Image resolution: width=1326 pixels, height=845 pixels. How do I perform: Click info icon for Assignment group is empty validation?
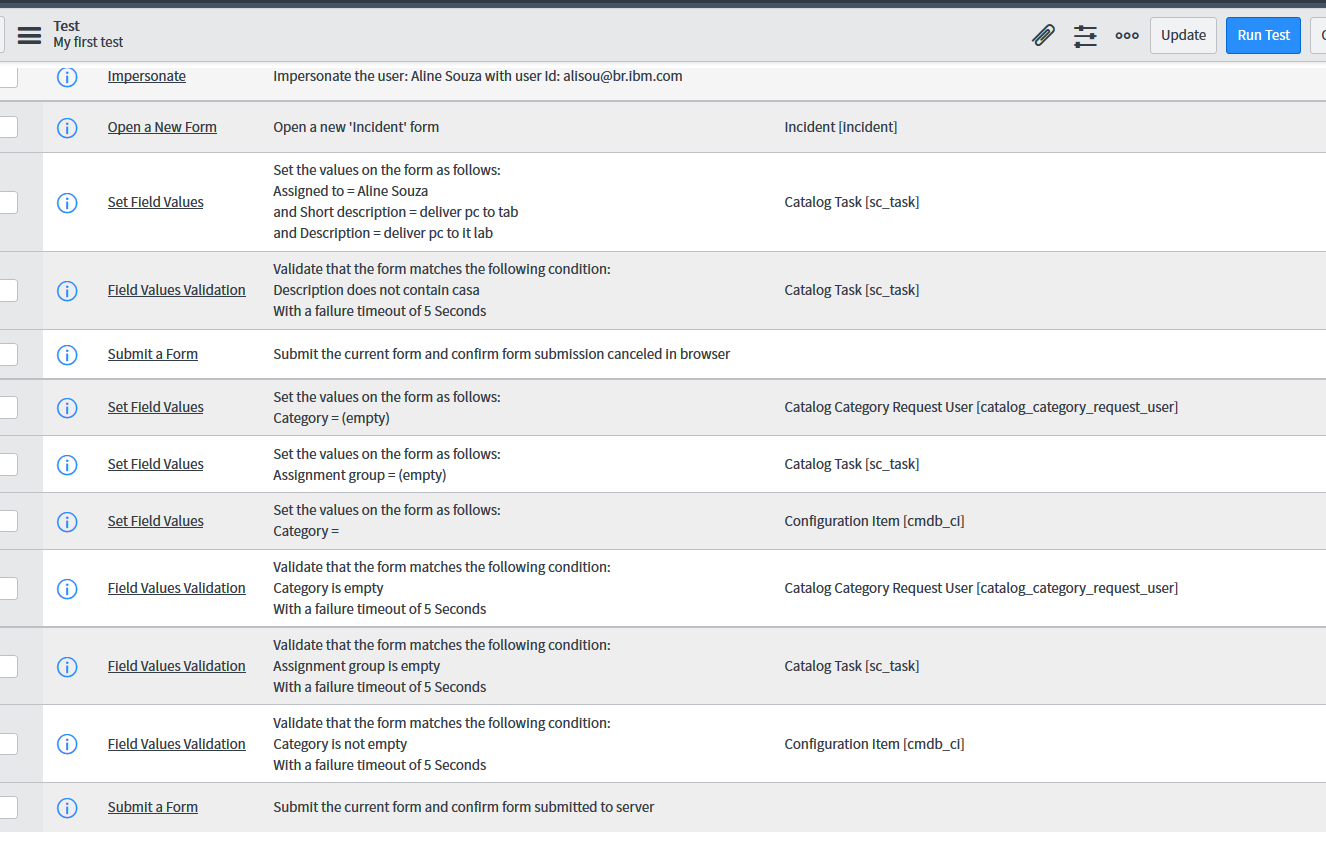click(67, 666)
